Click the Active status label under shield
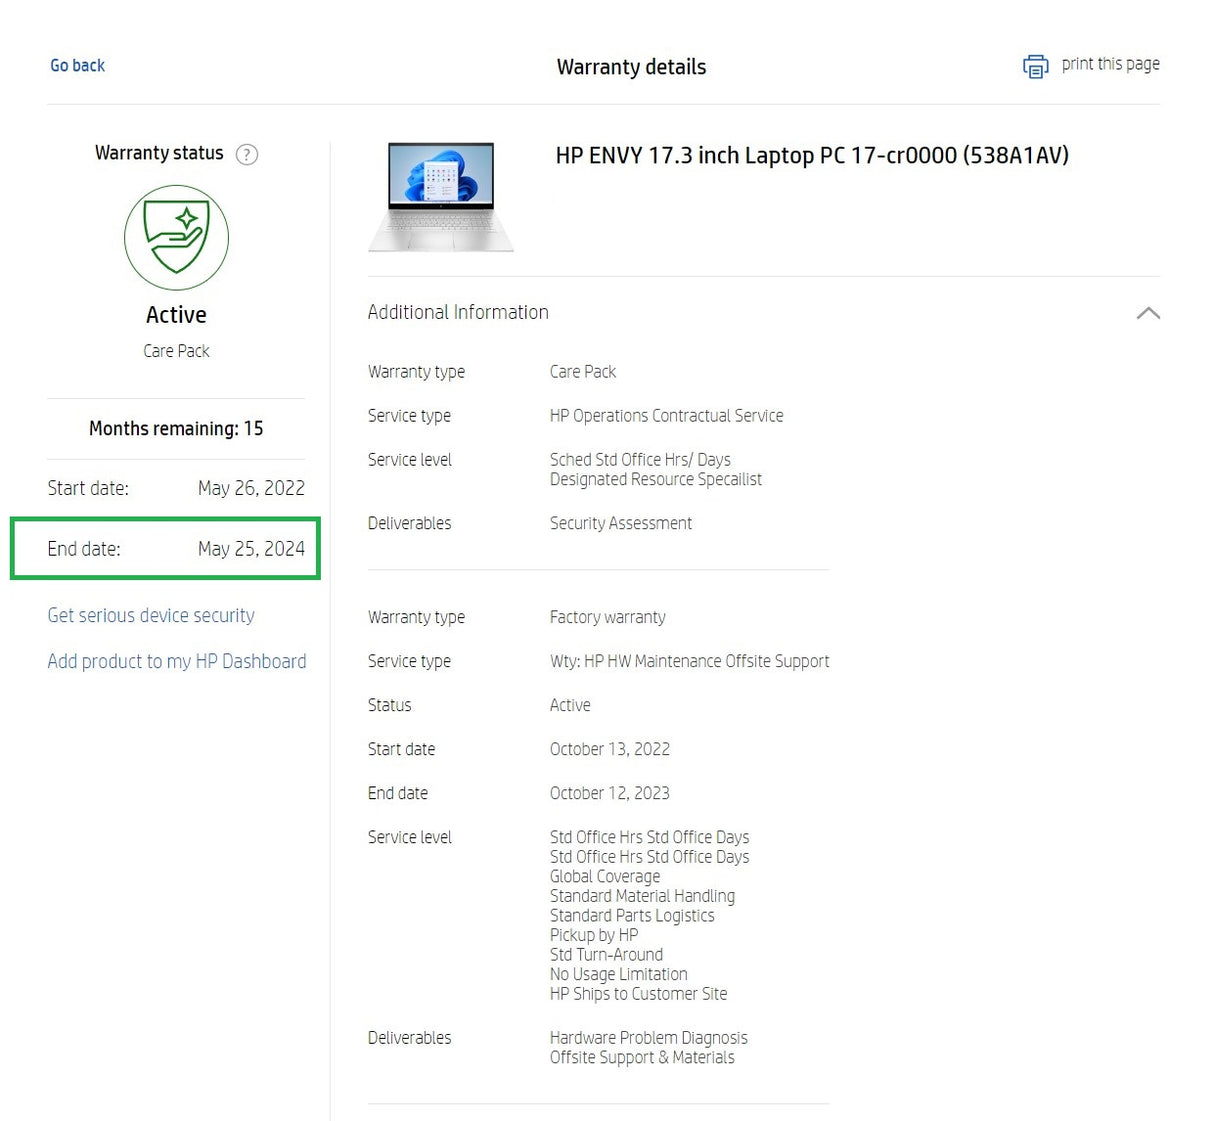Image resolution: width=1214 pixels, height=1121 pixels. (176, 315)
